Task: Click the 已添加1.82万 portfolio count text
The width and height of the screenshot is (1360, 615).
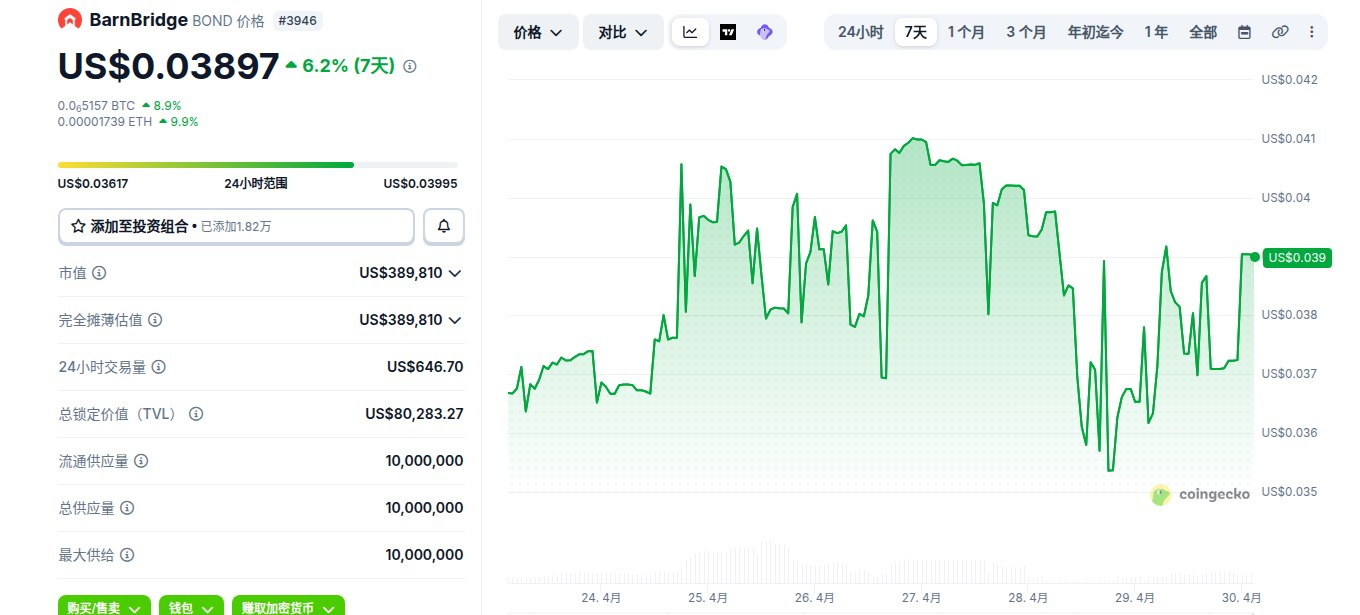Action: 236,227
